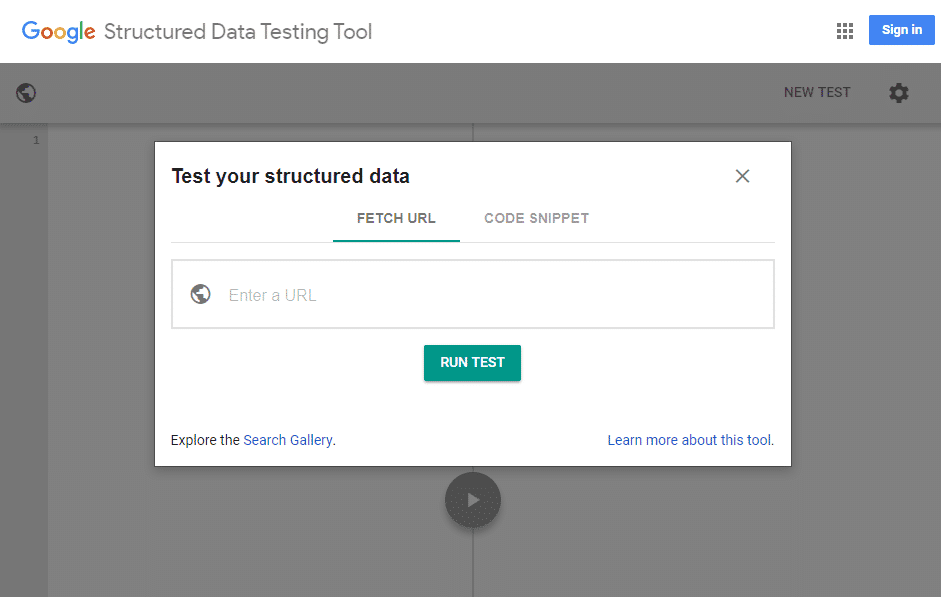Click line number 1 in code gutter
This screenshot has height=597, width=941.
point(36,140)
